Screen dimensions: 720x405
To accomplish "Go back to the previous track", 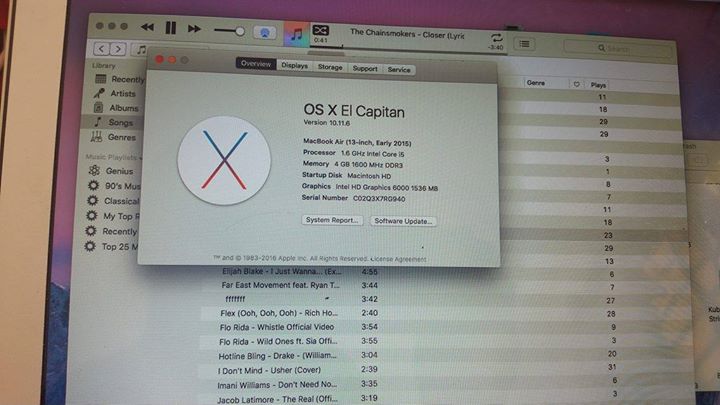I will coord(147,28).
